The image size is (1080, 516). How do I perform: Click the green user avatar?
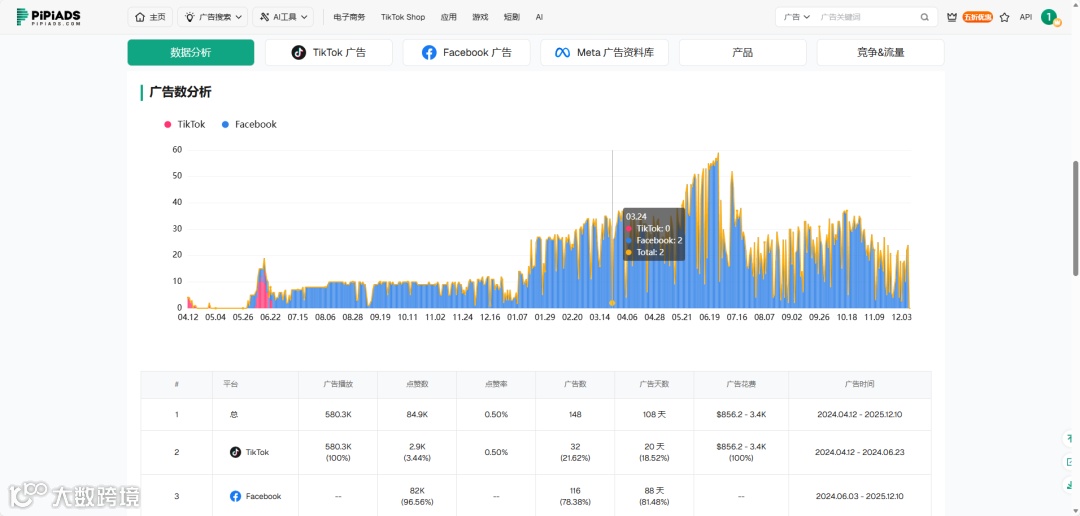point(1049,17)
